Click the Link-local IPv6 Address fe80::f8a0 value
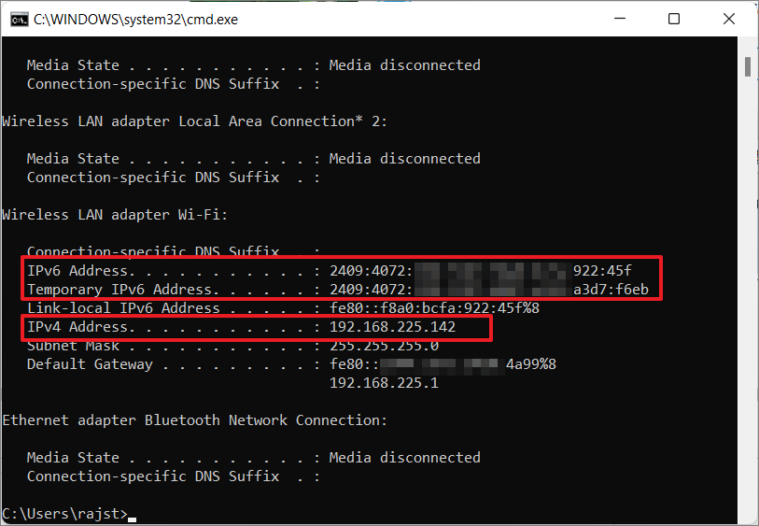Viewport: 759px width, 526px height. 434,308
